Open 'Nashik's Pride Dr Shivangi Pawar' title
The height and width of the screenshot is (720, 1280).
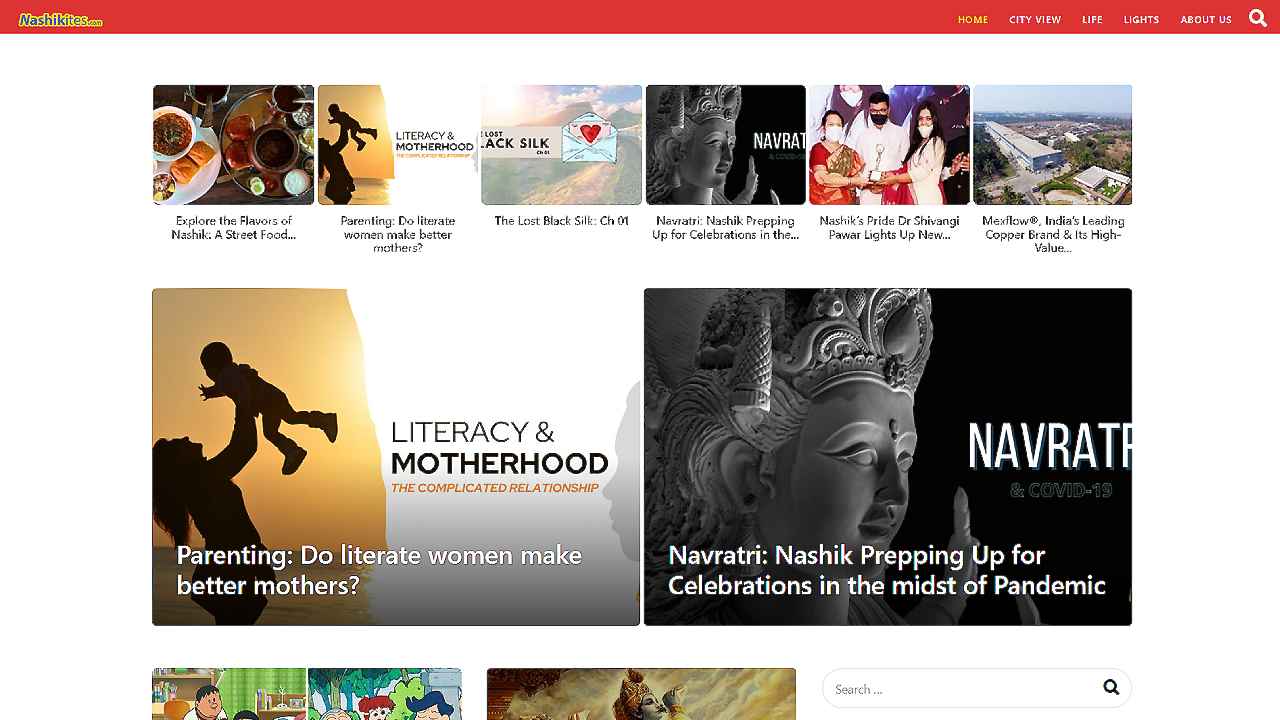(890, 228)
